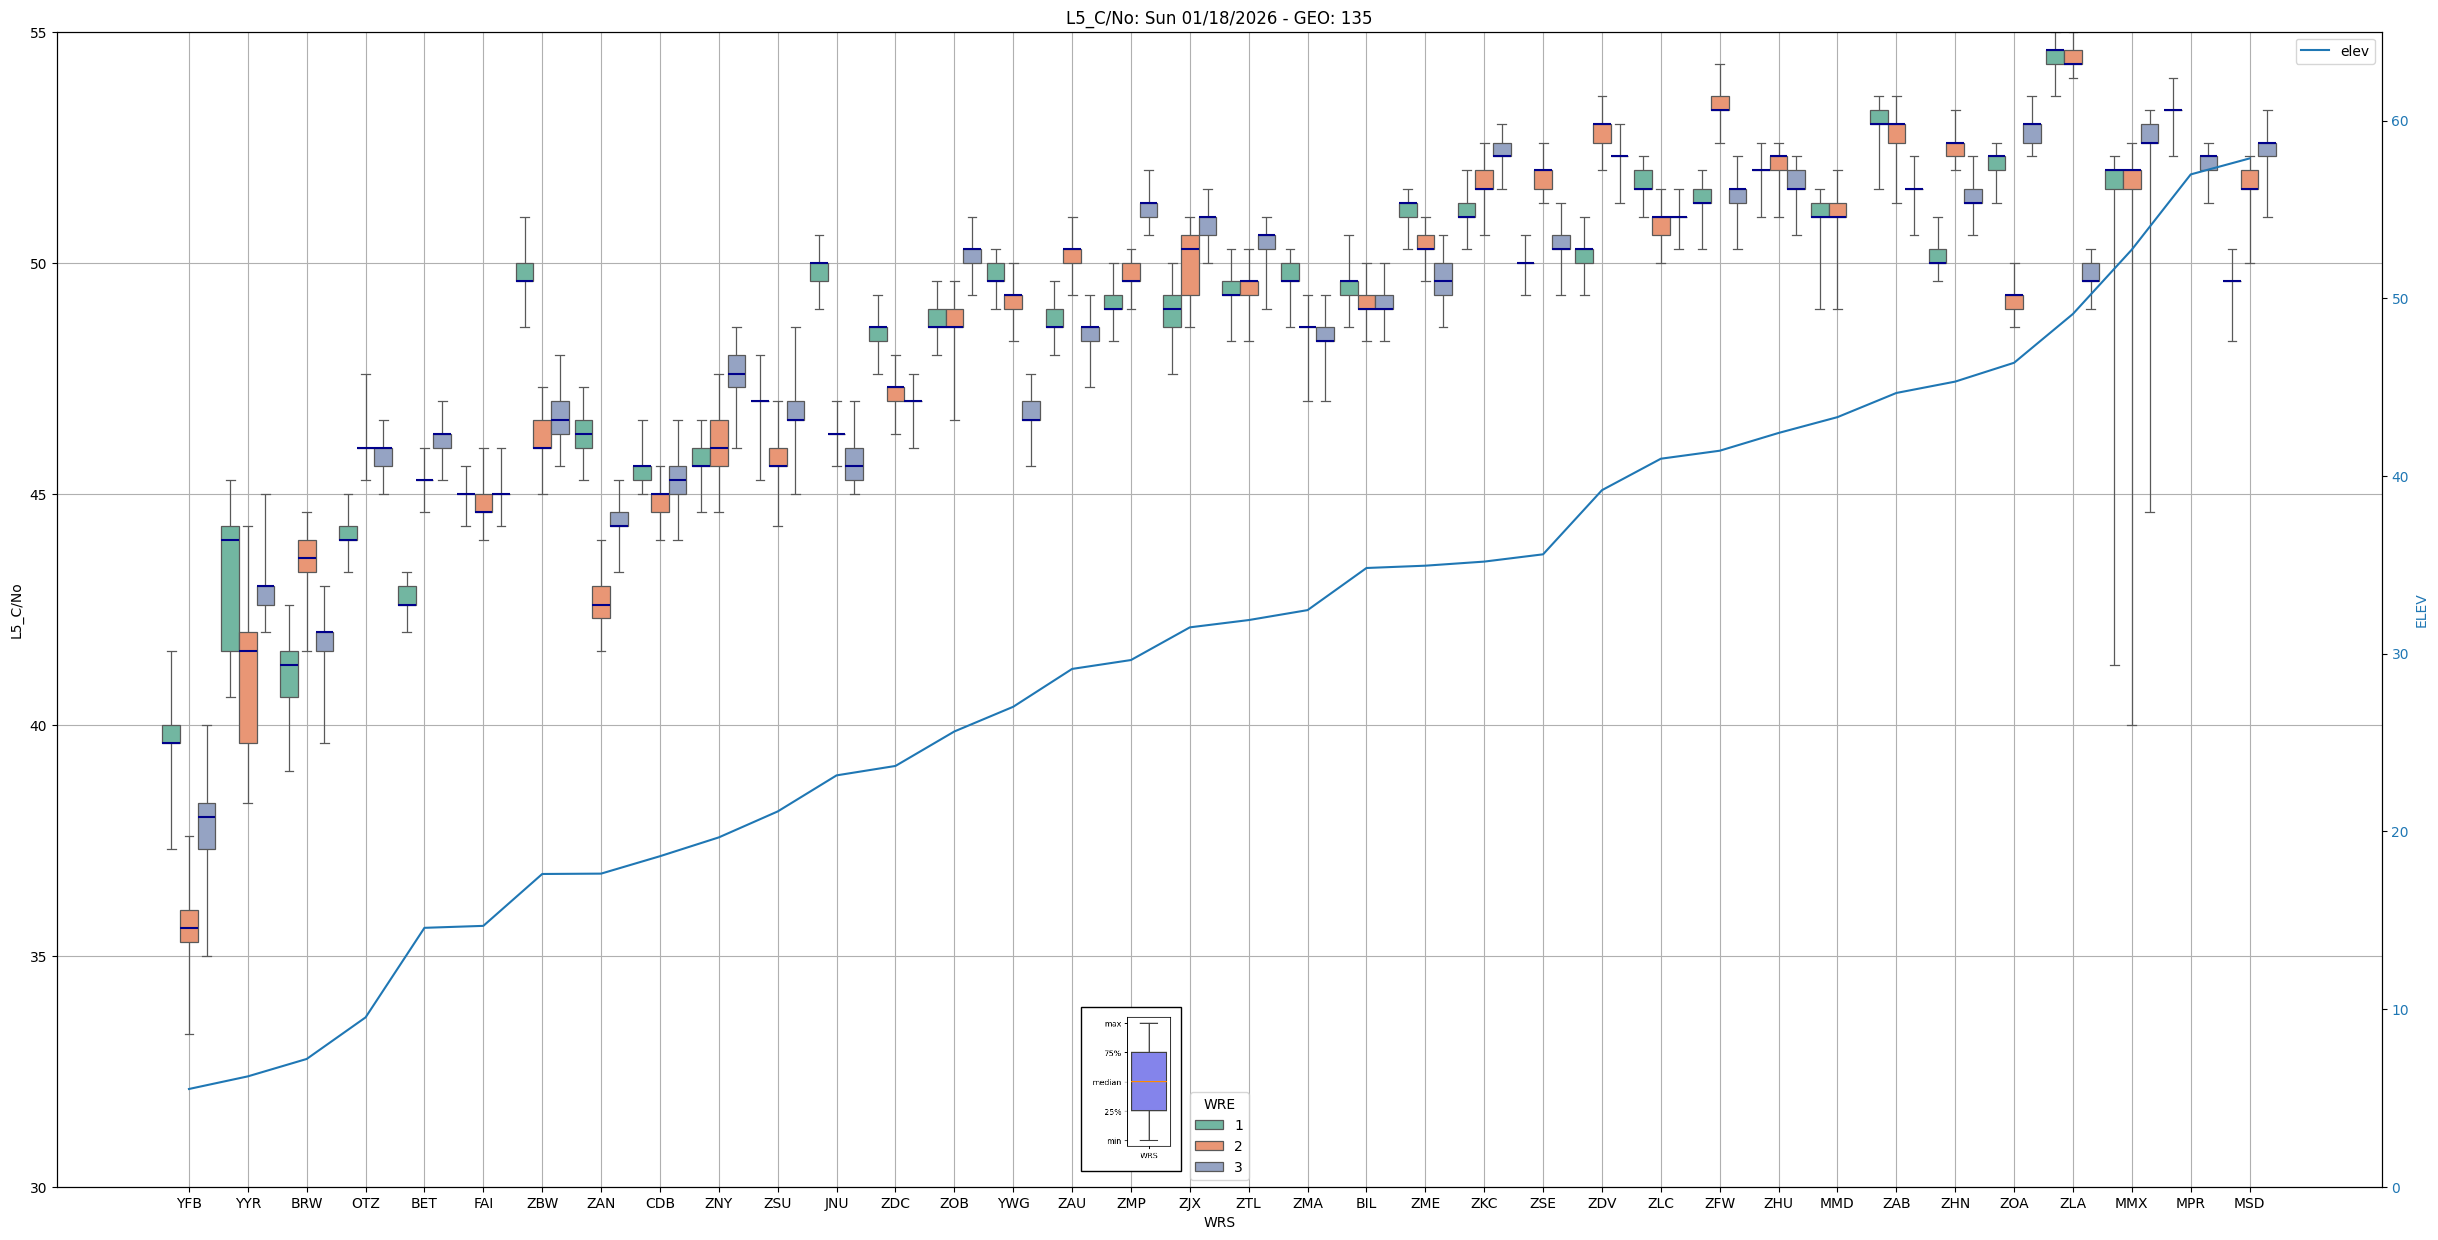Viewport: 2438px width, 1240px height.
Task: Click the ZDV station tick label
Action: pyautogui.click(x=1602, y=1203)
